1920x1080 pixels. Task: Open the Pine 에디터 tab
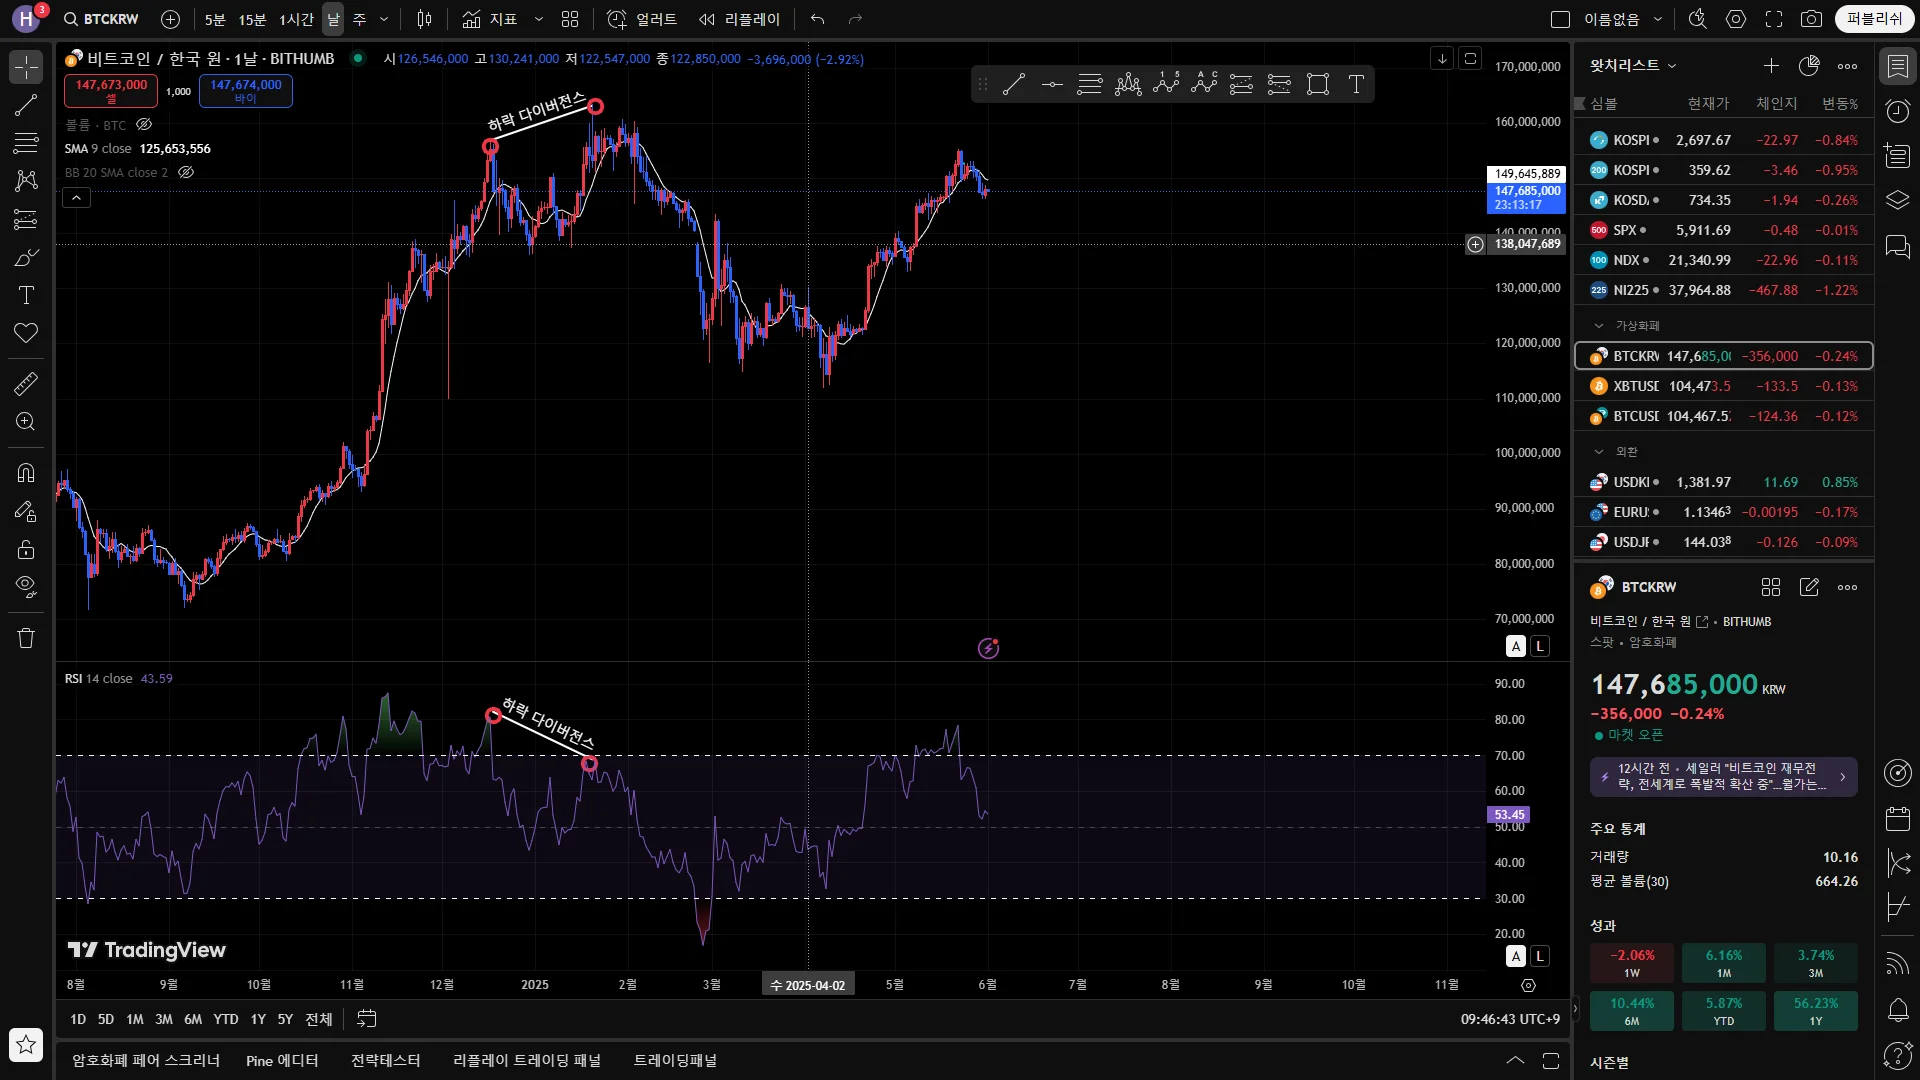point(282,1060)
